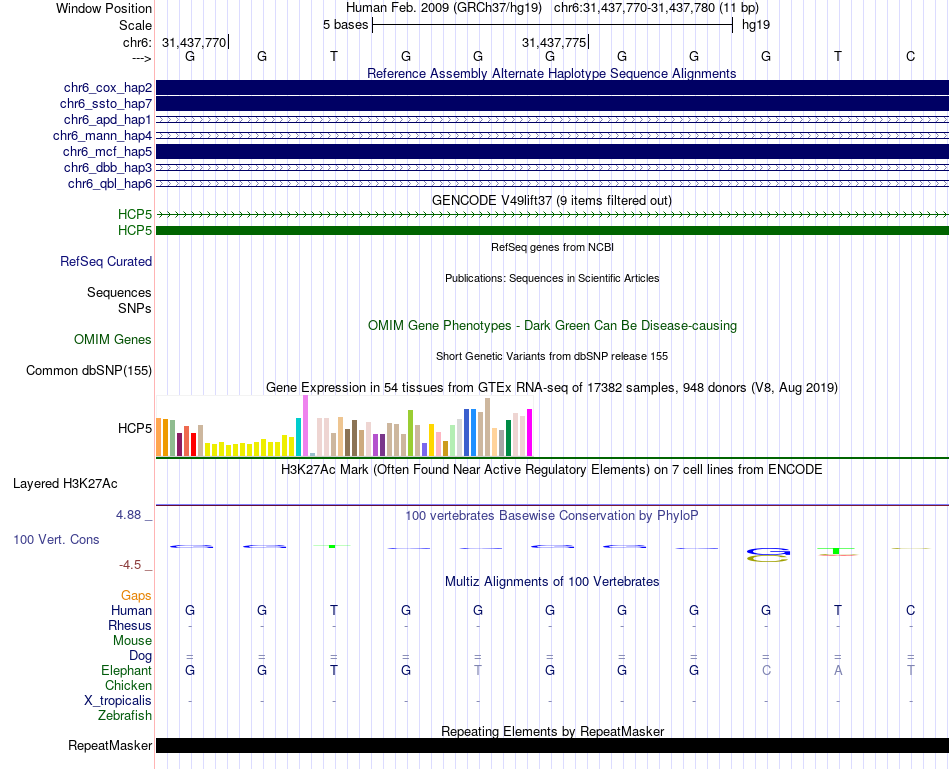
Task: Open Short Genetic Variants from dbSNP title
Action: (552, 356)
